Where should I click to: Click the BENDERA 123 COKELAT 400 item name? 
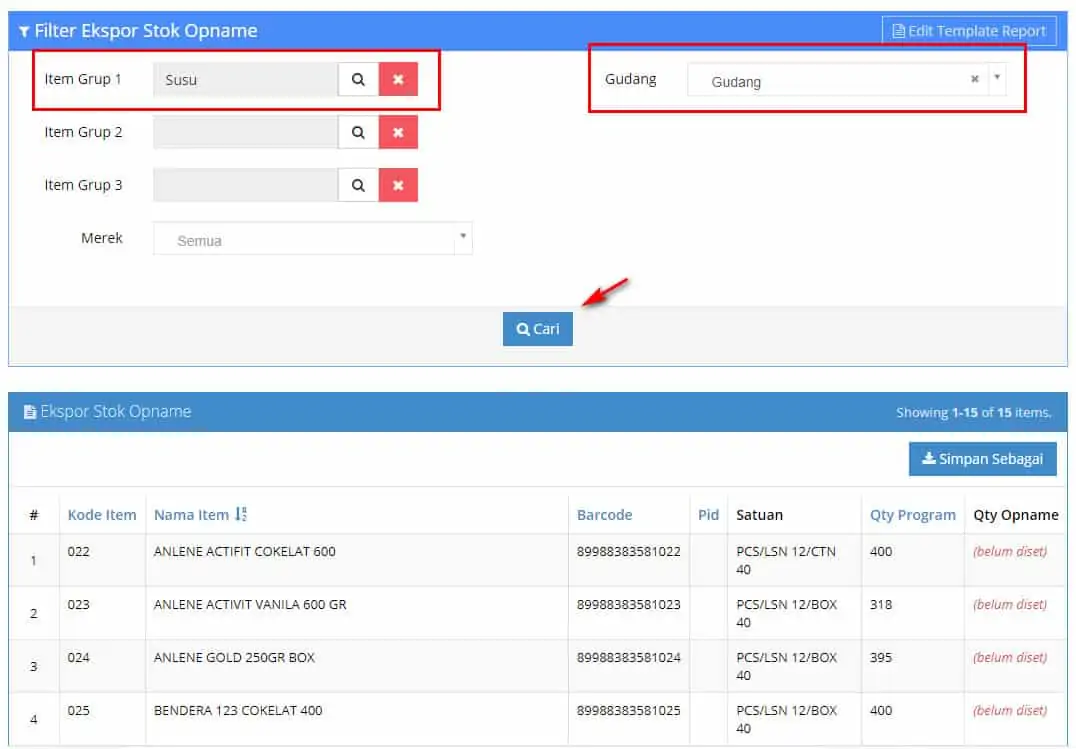237,710
